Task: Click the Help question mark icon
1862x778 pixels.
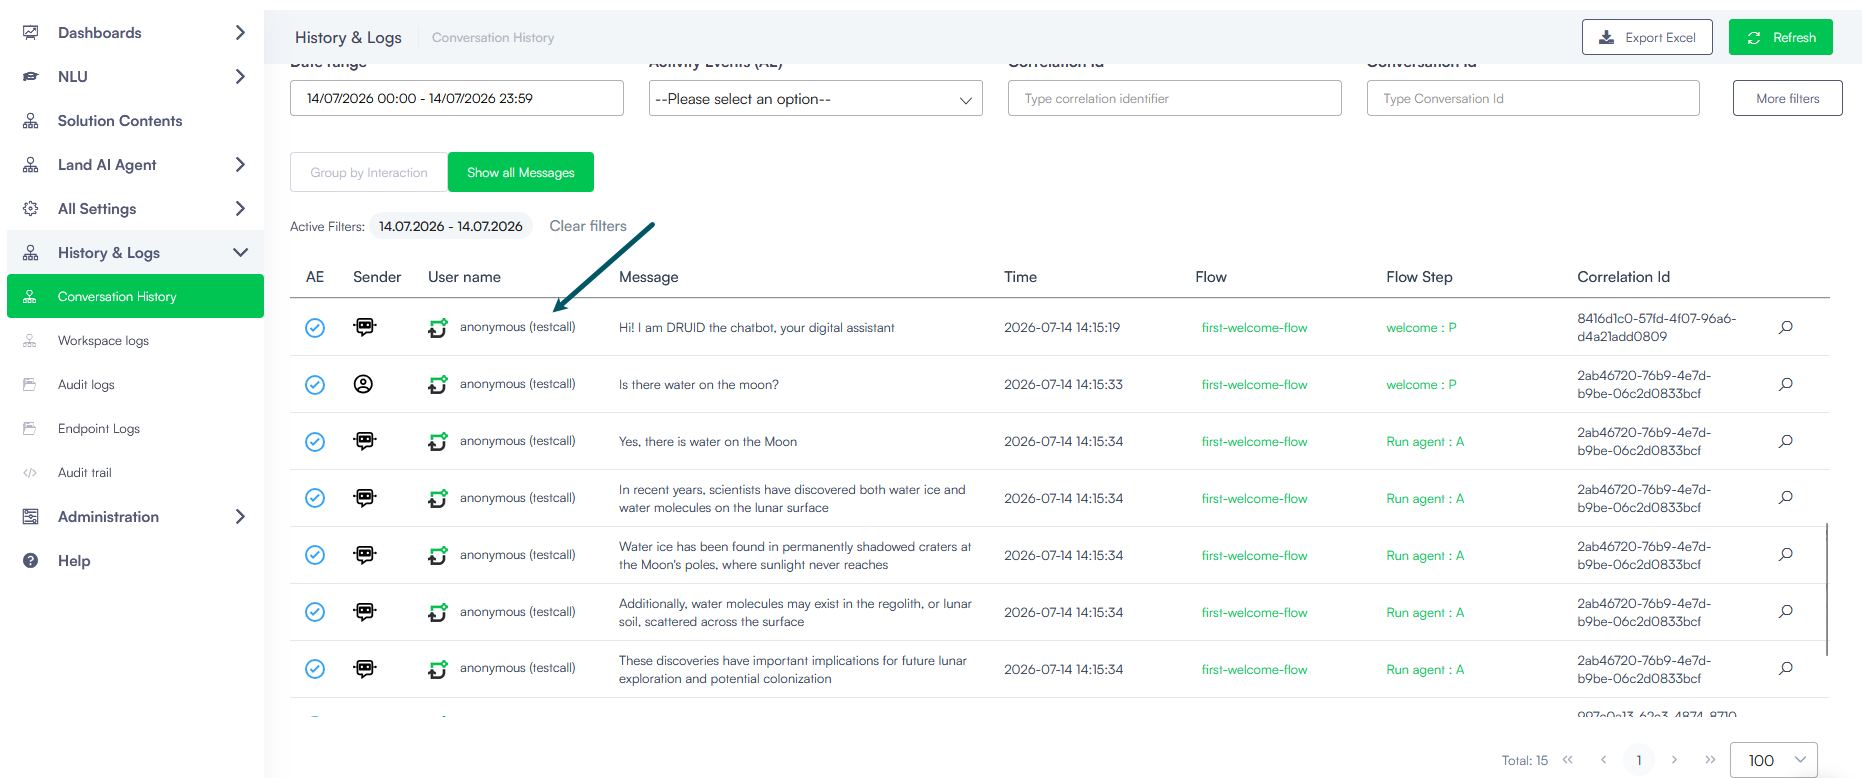Action: [31, 561]
